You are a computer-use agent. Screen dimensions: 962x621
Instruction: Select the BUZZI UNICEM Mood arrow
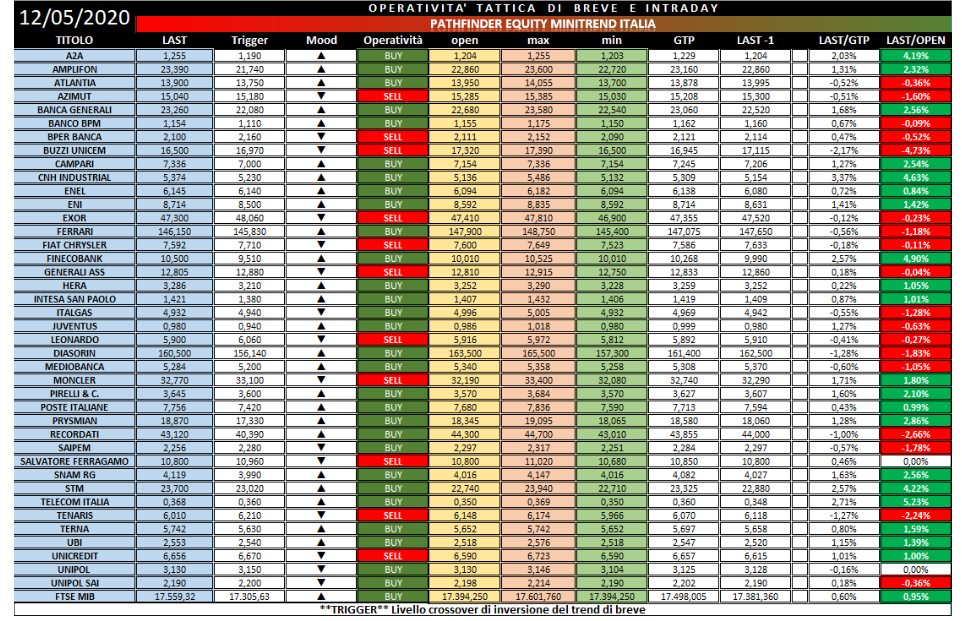[321, 150]
